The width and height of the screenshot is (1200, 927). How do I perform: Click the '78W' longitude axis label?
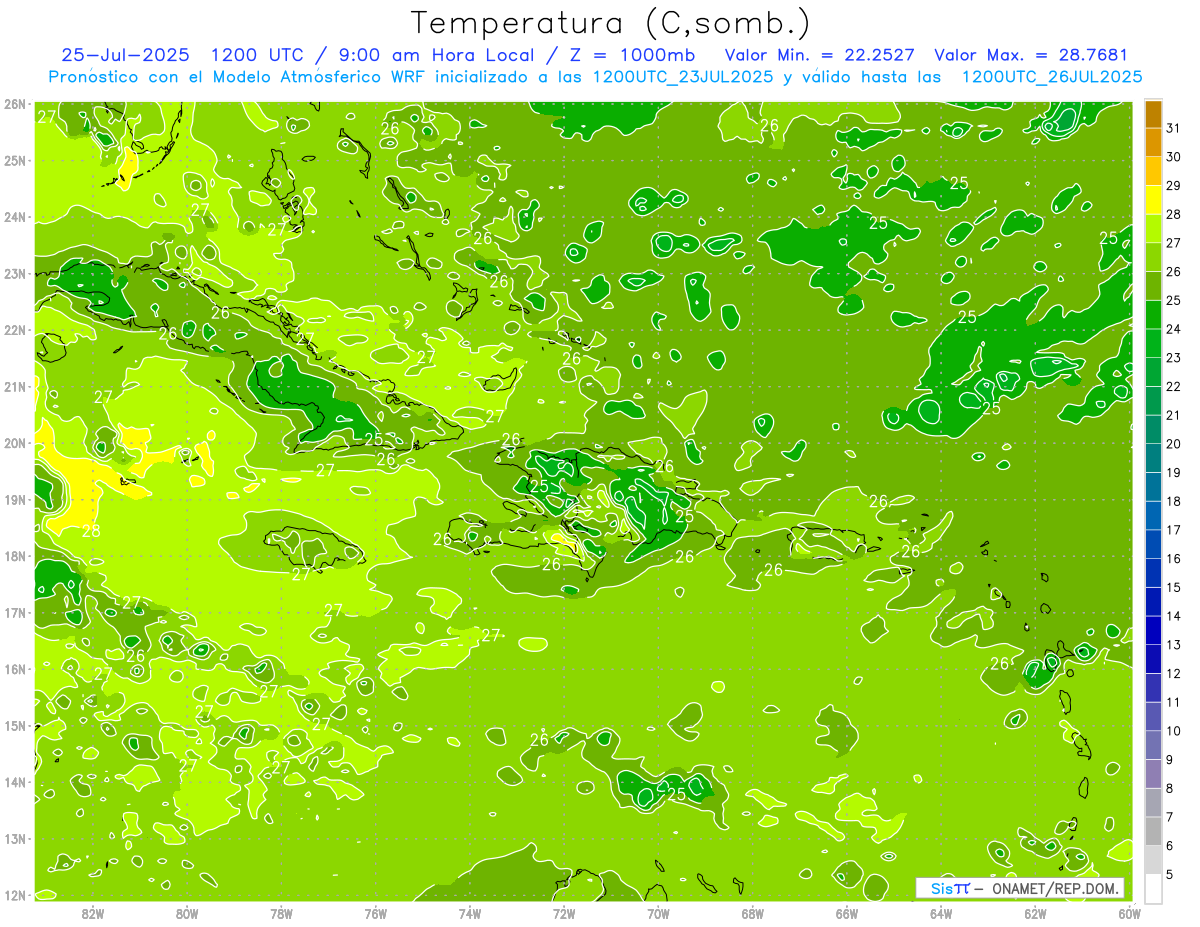pos(281,913)
